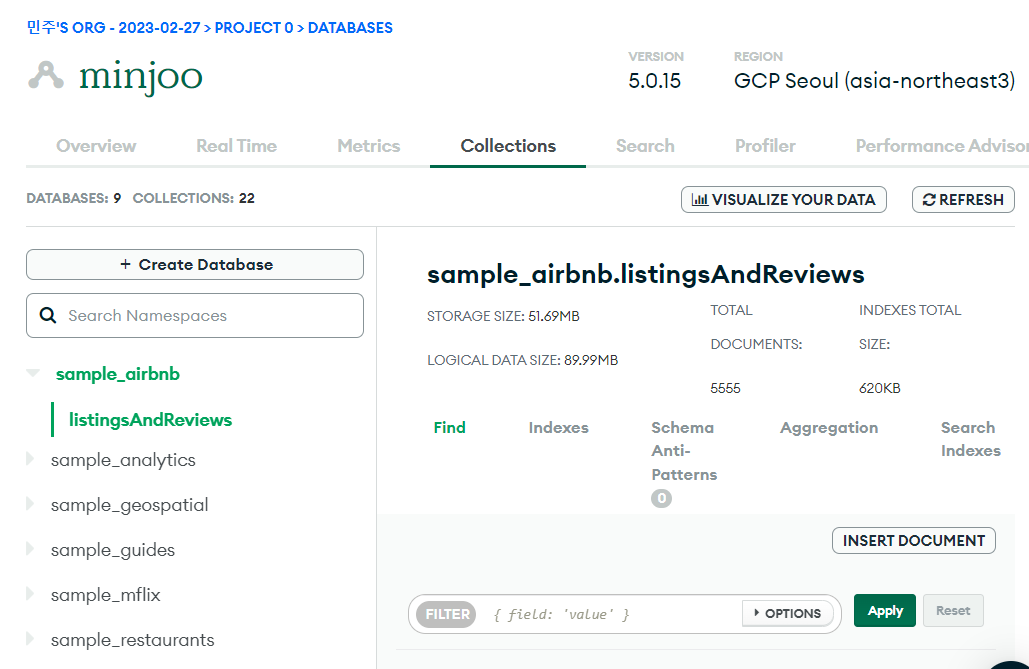
Task: Open the Overview tab
Action: 96,146
